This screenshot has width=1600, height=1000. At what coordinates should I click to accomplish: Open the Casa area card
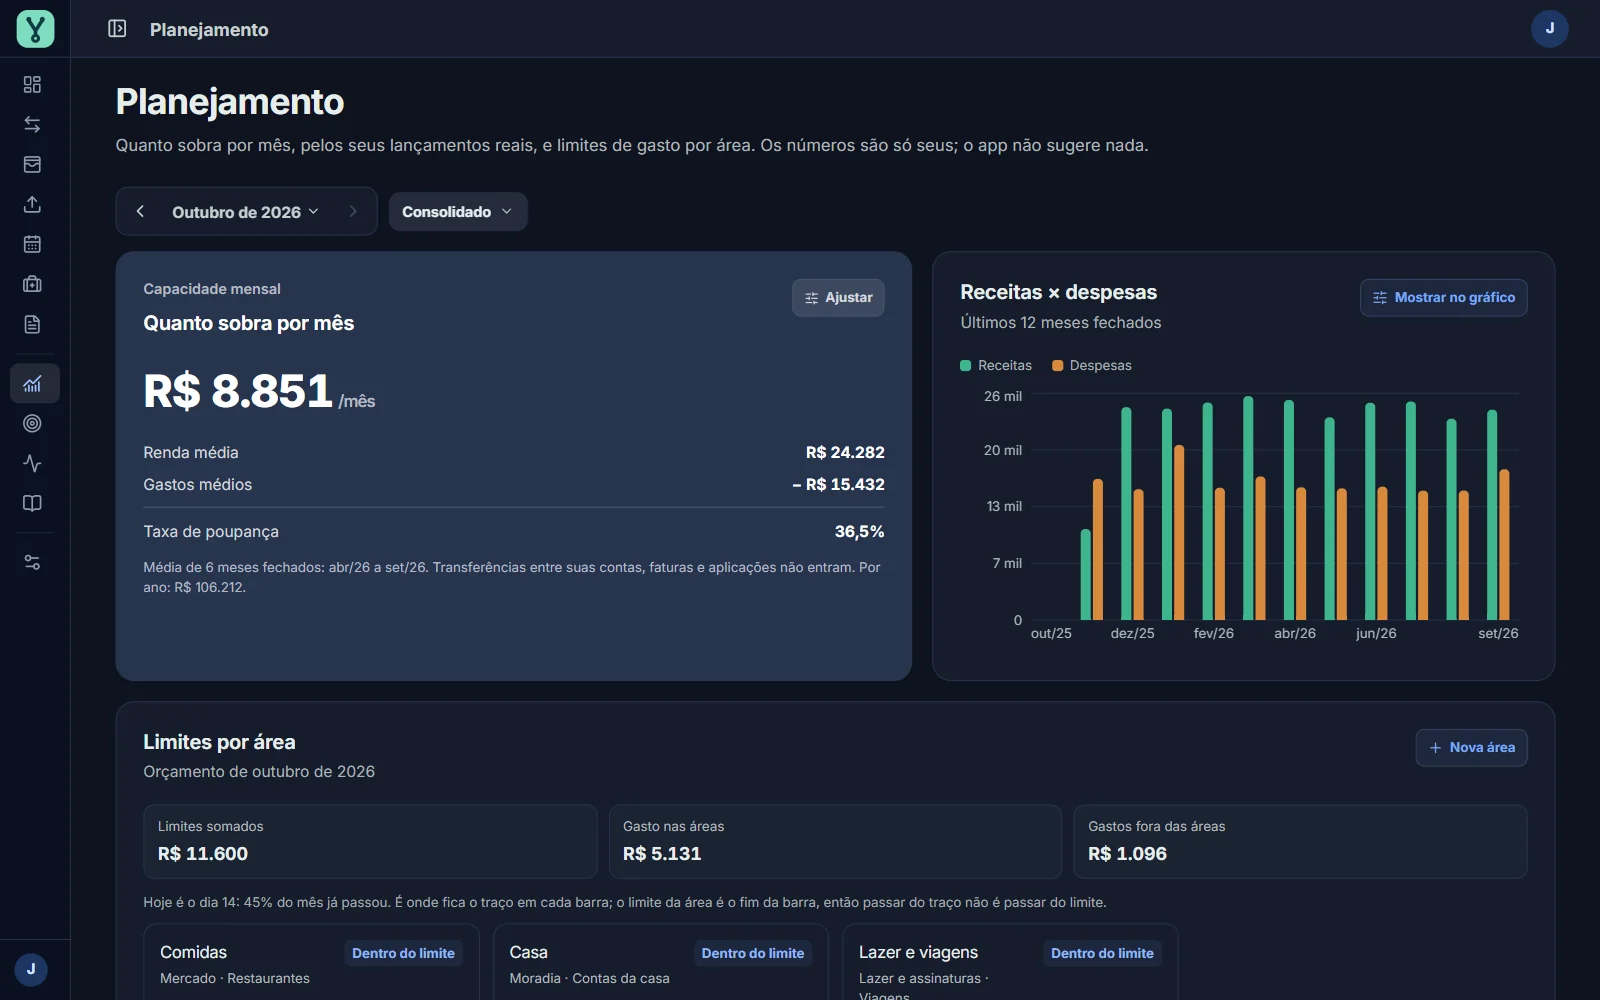pos(660,962)
